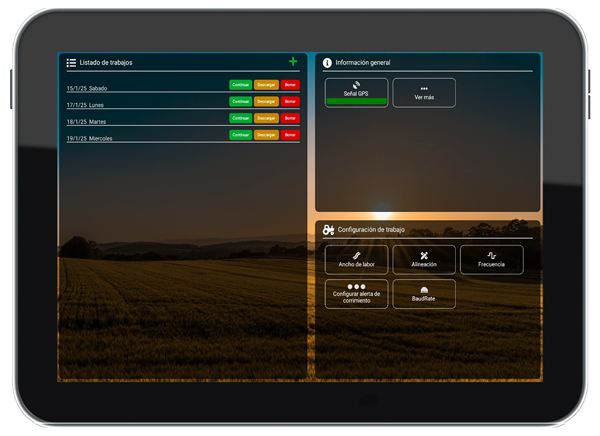Open the BaudRate setting
This screenshot has width=600, height=436.
(424, 294)
